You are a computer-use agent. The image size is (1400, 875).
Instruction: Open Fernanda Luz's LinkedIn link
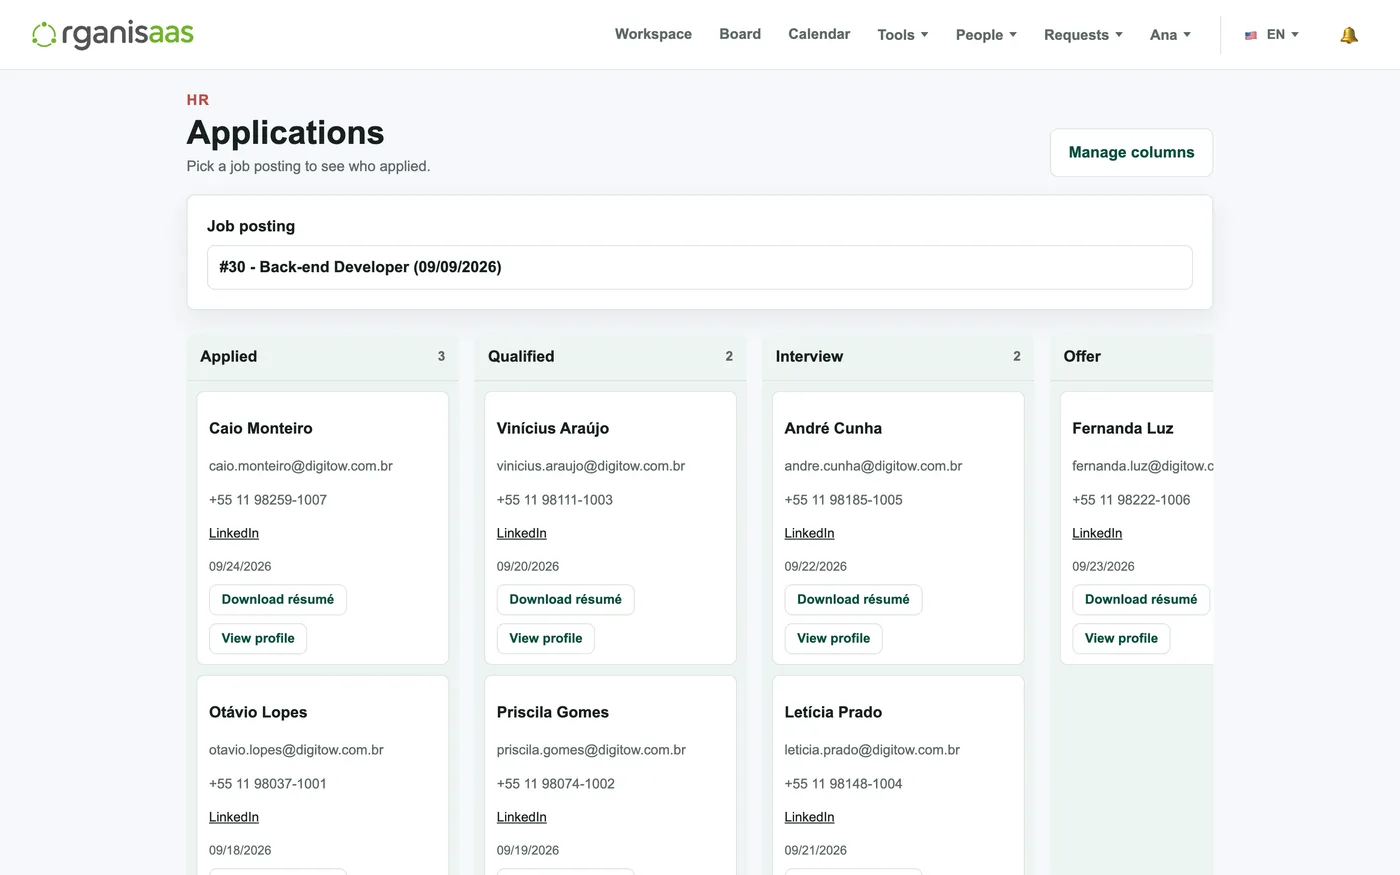pos(1097,533)
